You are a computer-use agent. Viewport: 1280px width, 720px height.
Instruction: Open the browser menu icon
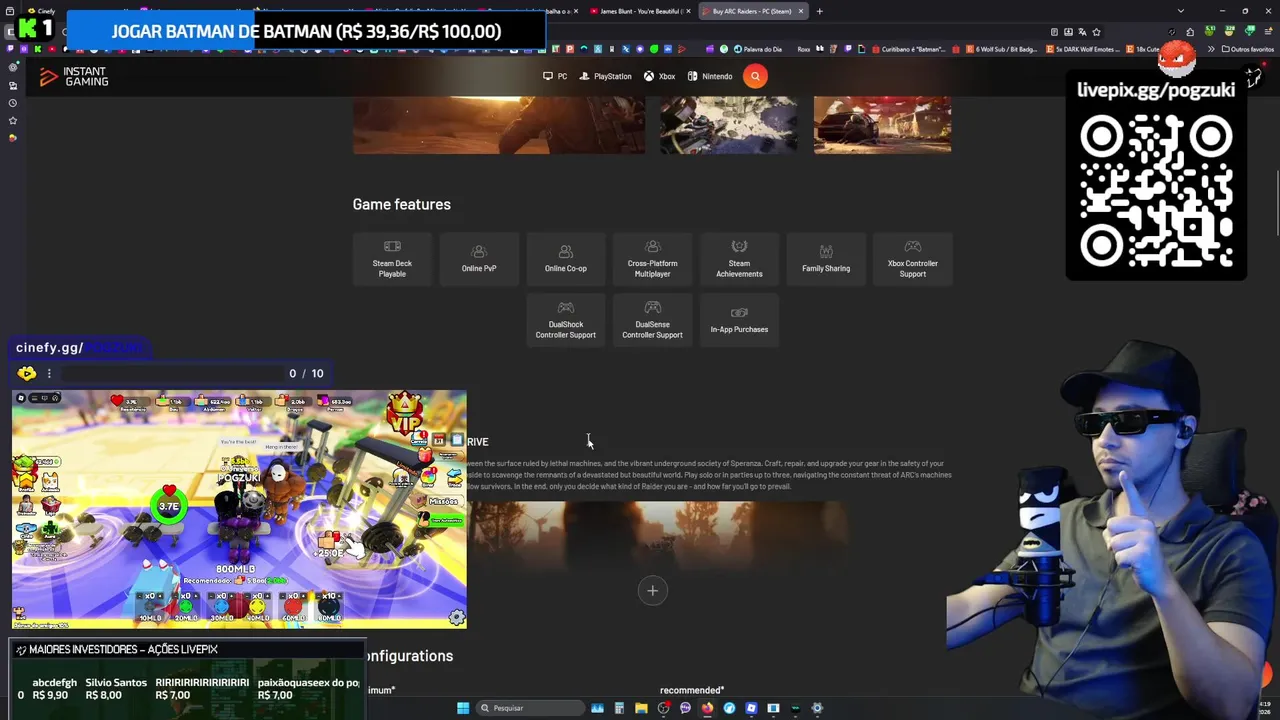tap(1269, 32)
